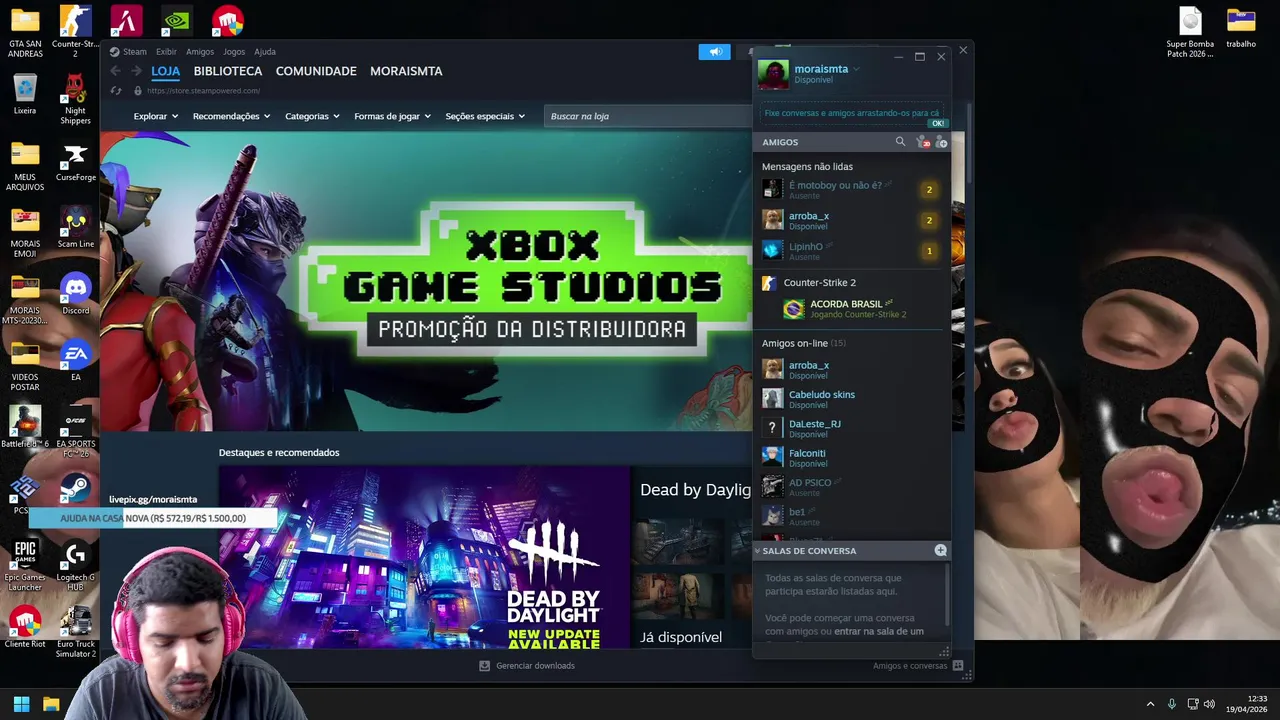Switch to the LOJA tab

click(x=166, y=72)
